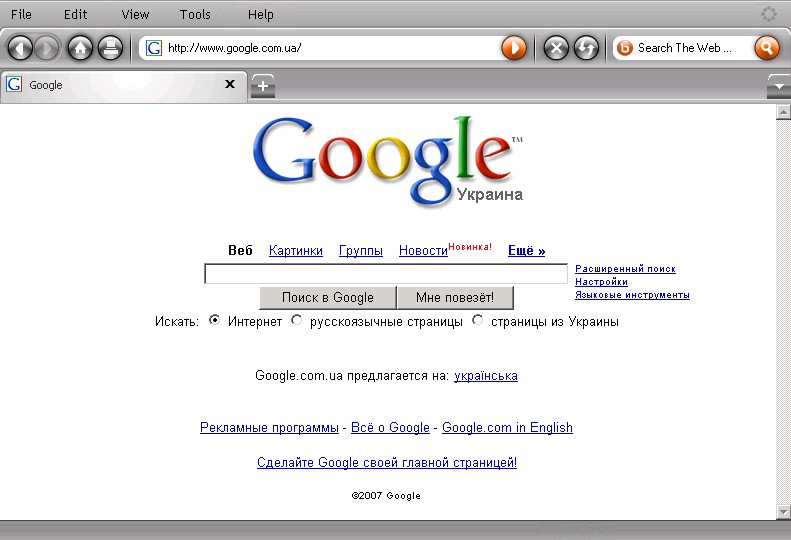This screenshot has width=791, height=540.
Task: Open Google.com in English link
Action: (x=507, y=427)
